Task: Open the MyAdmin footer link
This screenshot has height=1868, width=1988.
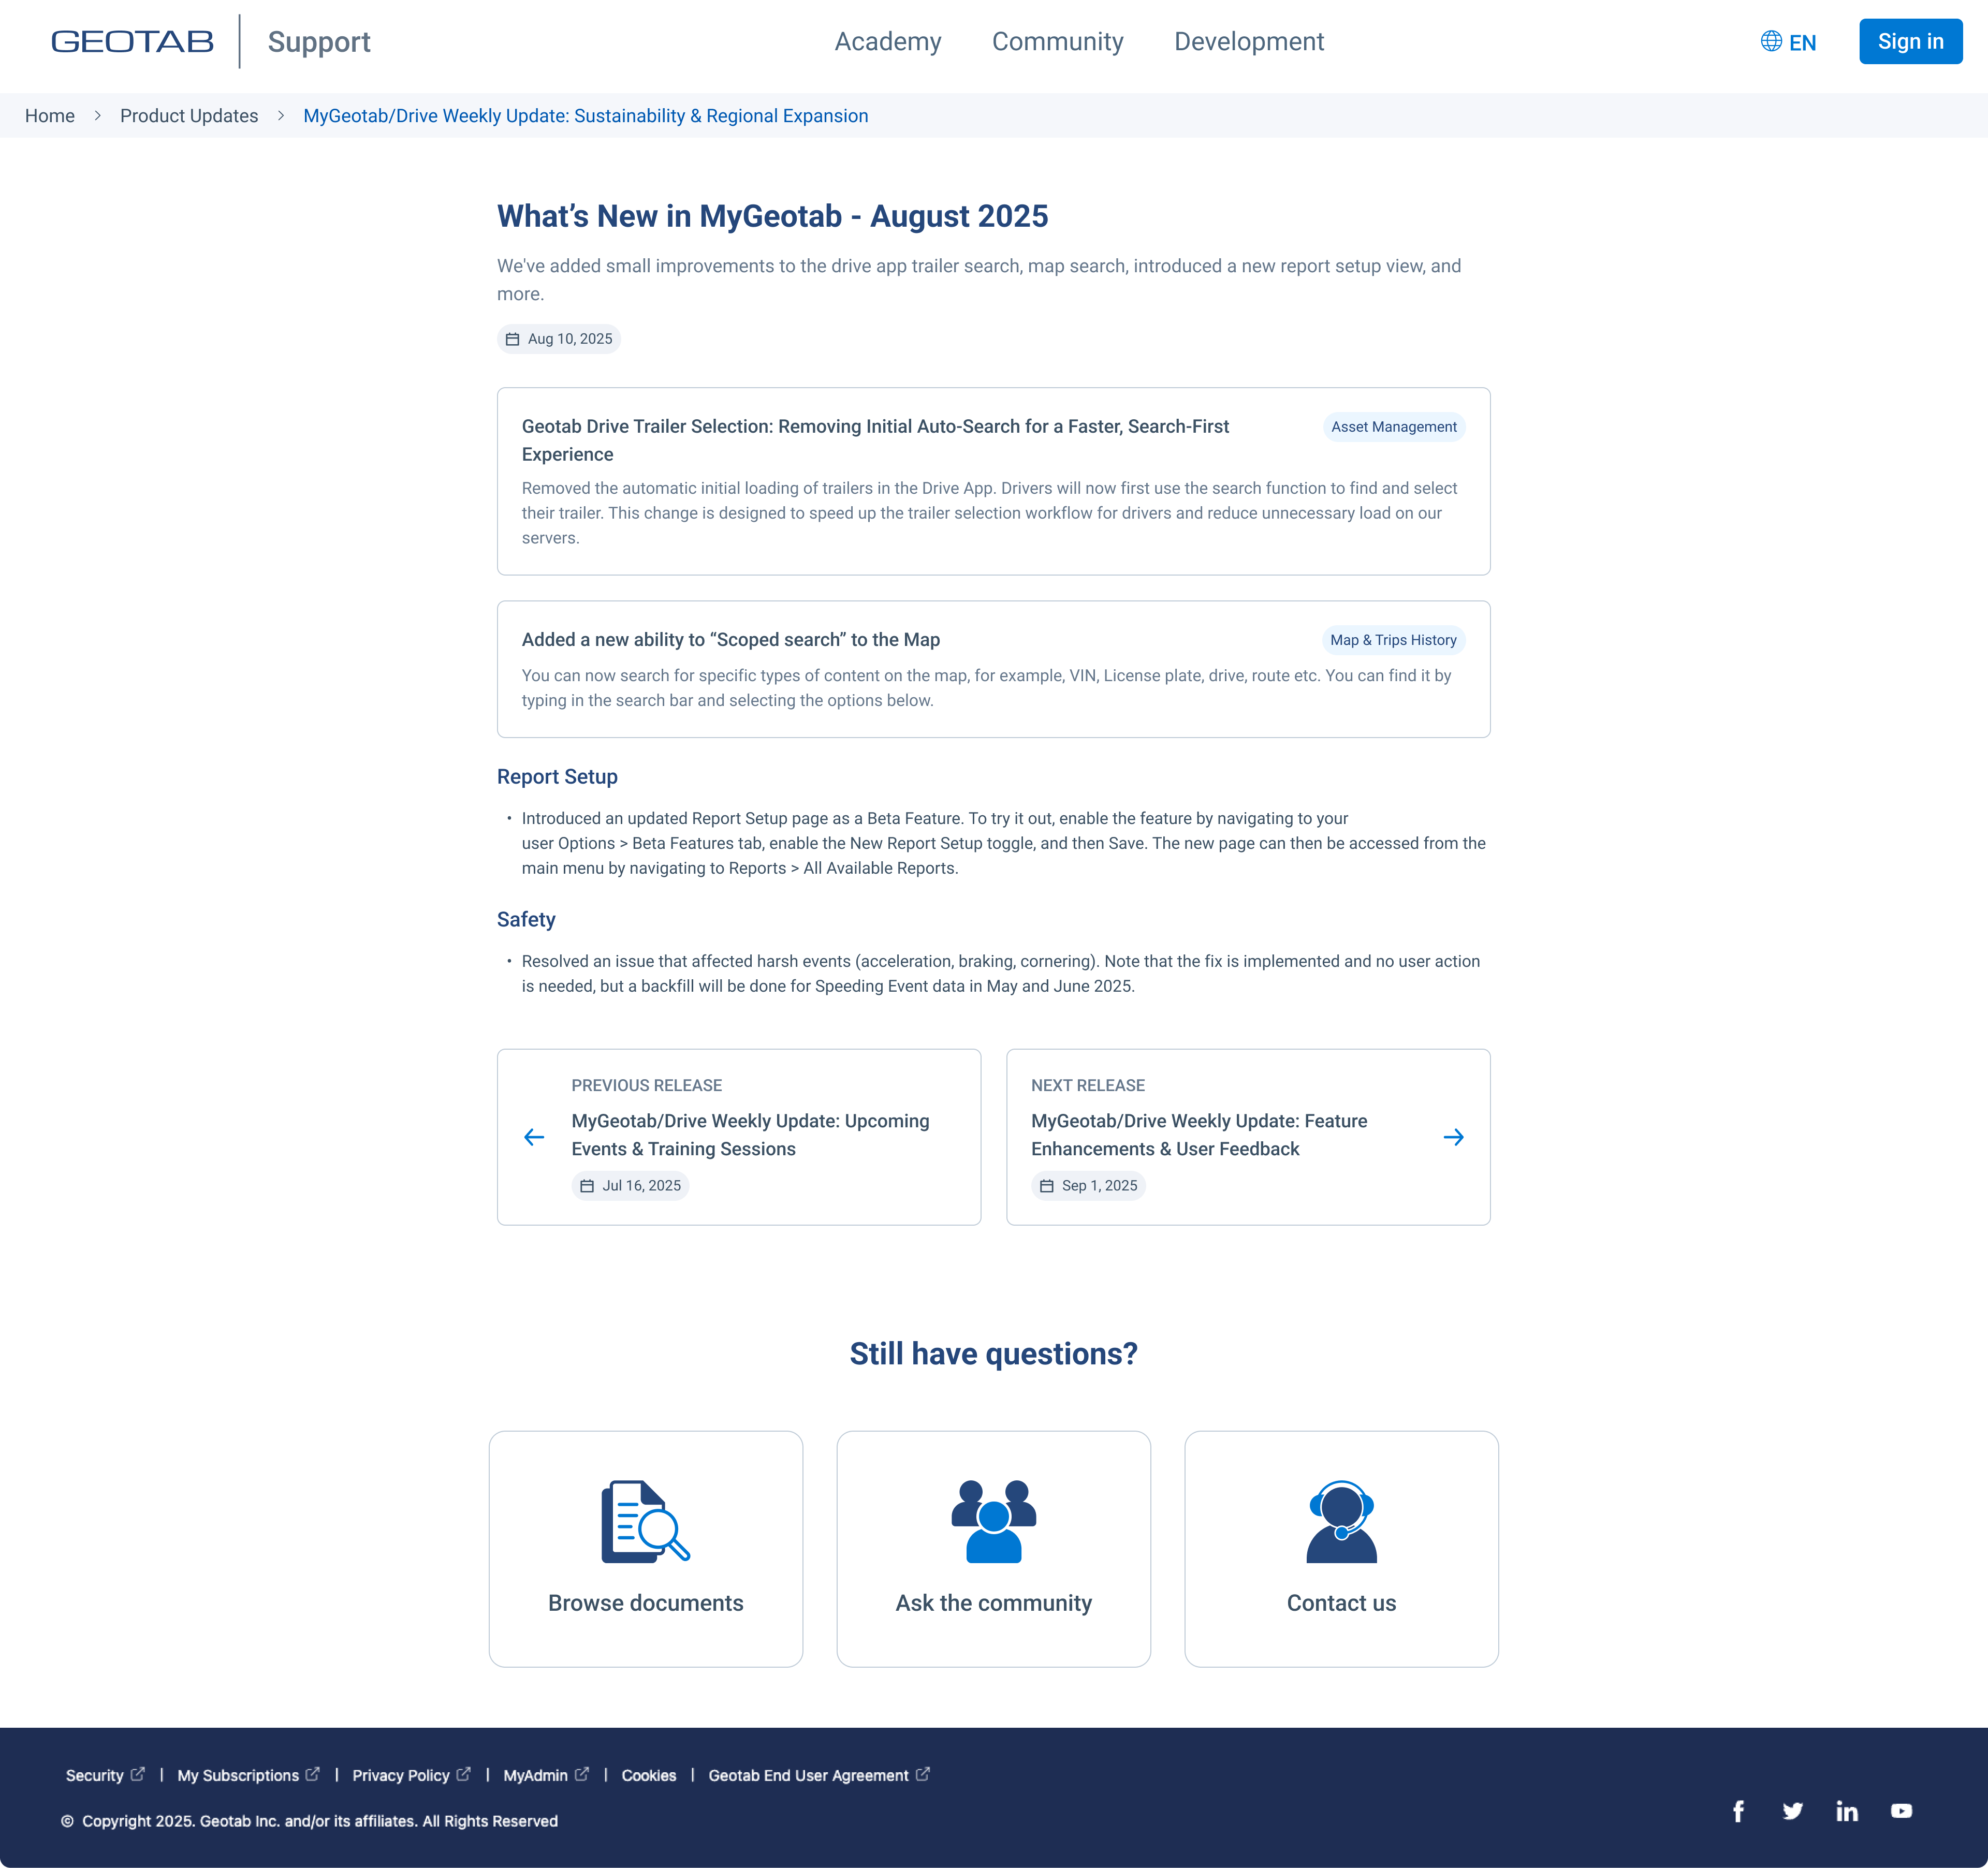Action: pyautogui.click(x=535, y=1775)
